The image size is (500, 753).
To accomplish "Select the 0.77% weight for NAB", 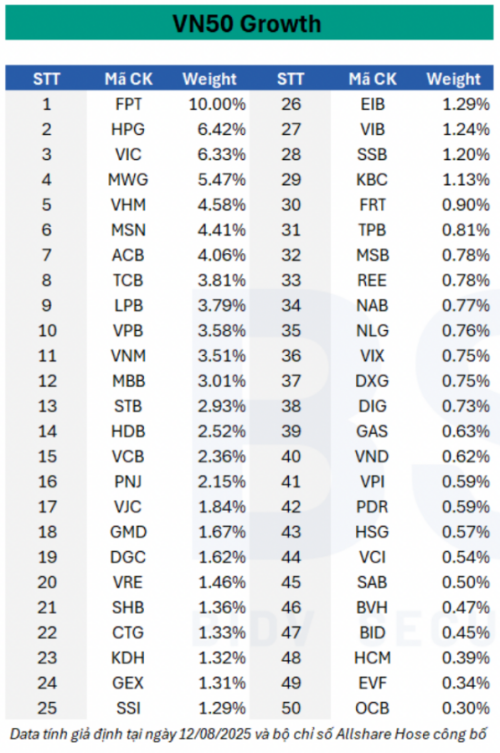I will pyautogui.click(x=465, y=305).
